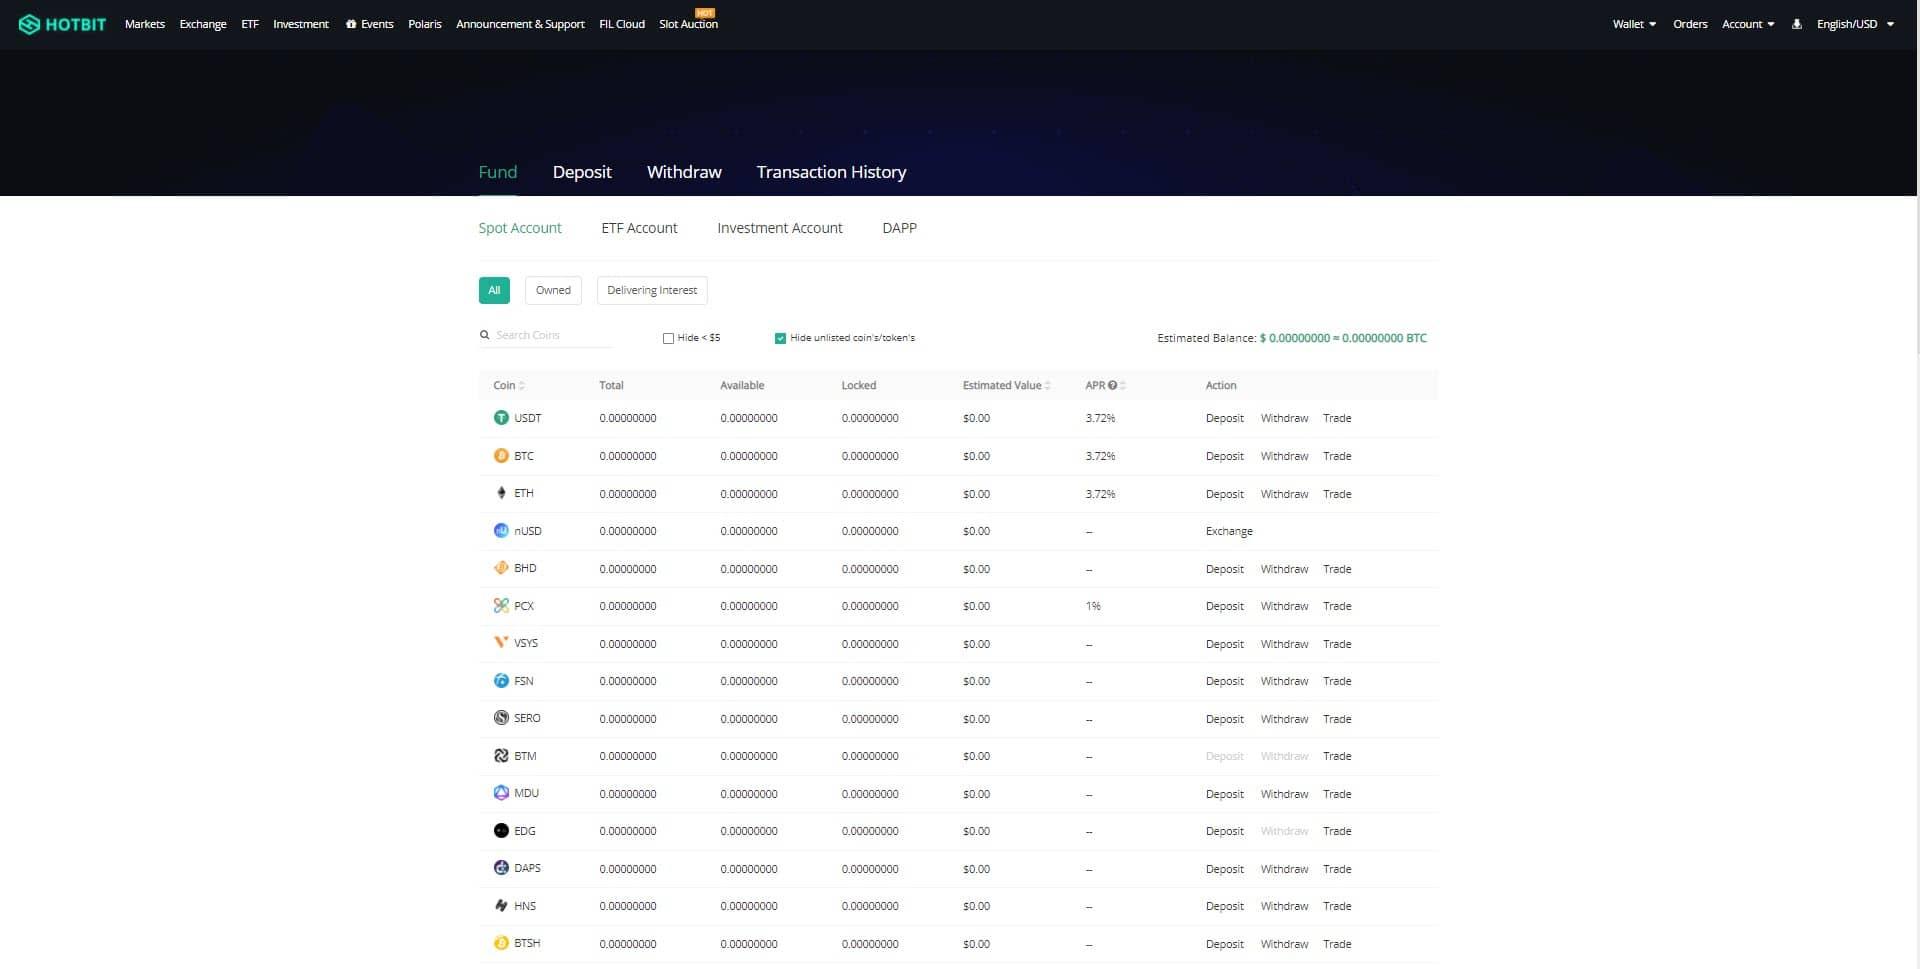Switch to the DAPP tab

click(x=899, y=228)
